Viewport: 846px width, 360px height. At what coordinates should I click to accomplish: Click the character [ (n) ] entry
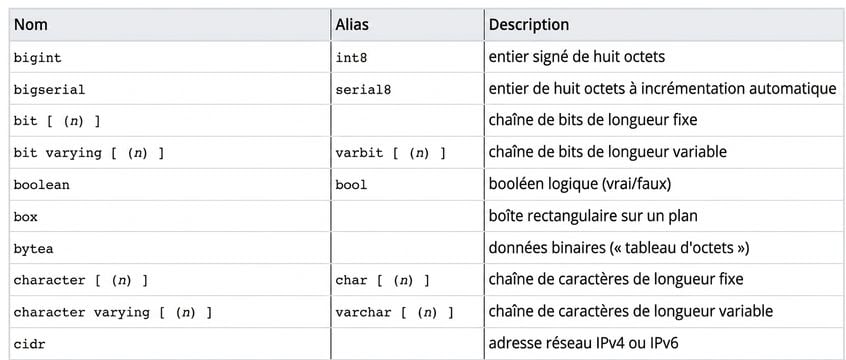(x=80, y=281)
